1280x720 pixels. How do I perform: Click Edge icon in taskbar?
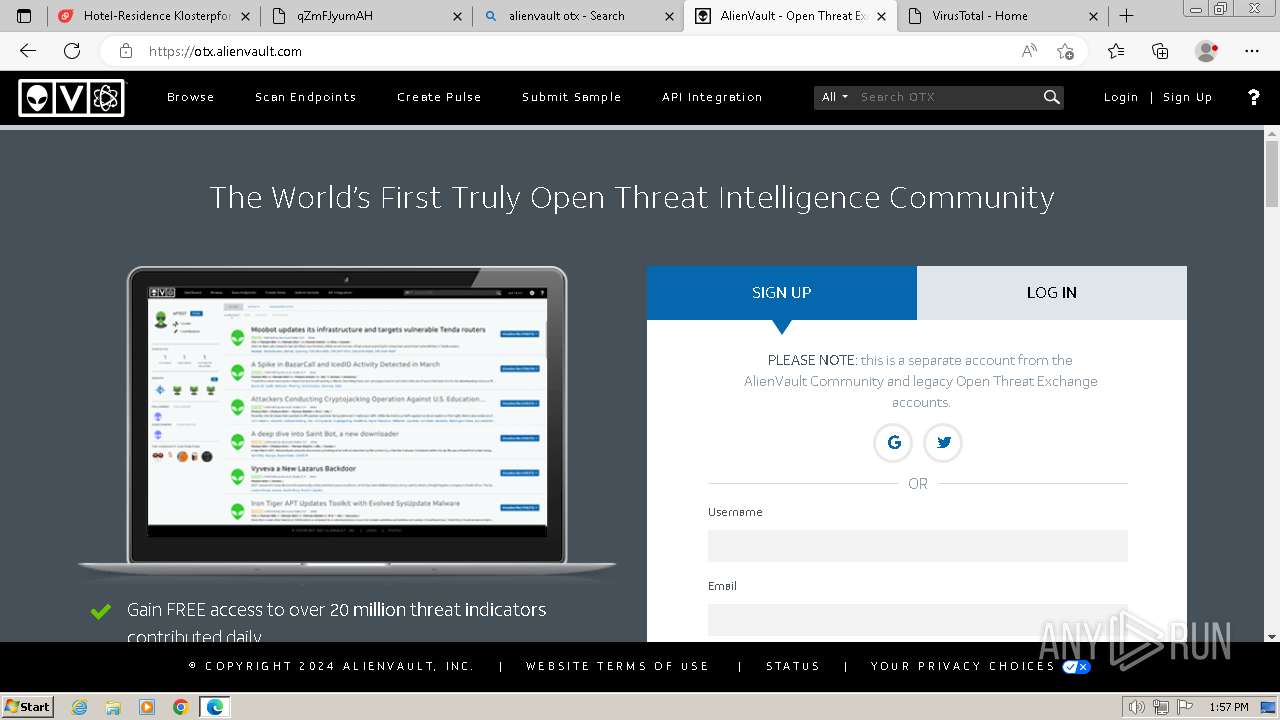pyautogui.click(x=214, y=707)
